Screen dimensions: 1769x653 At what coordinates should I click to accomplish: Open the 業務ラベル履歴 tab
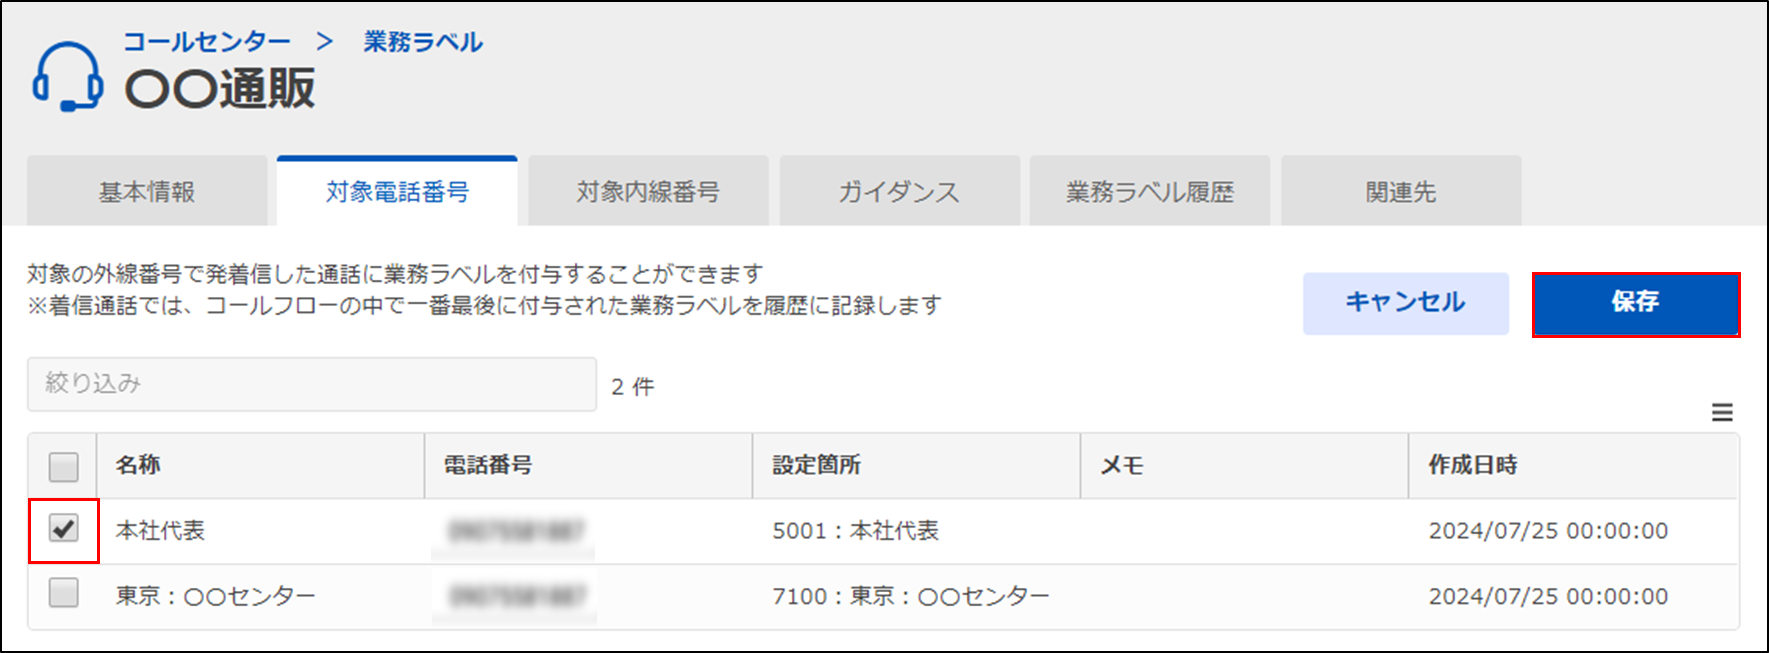click(x=1150, y=191)
